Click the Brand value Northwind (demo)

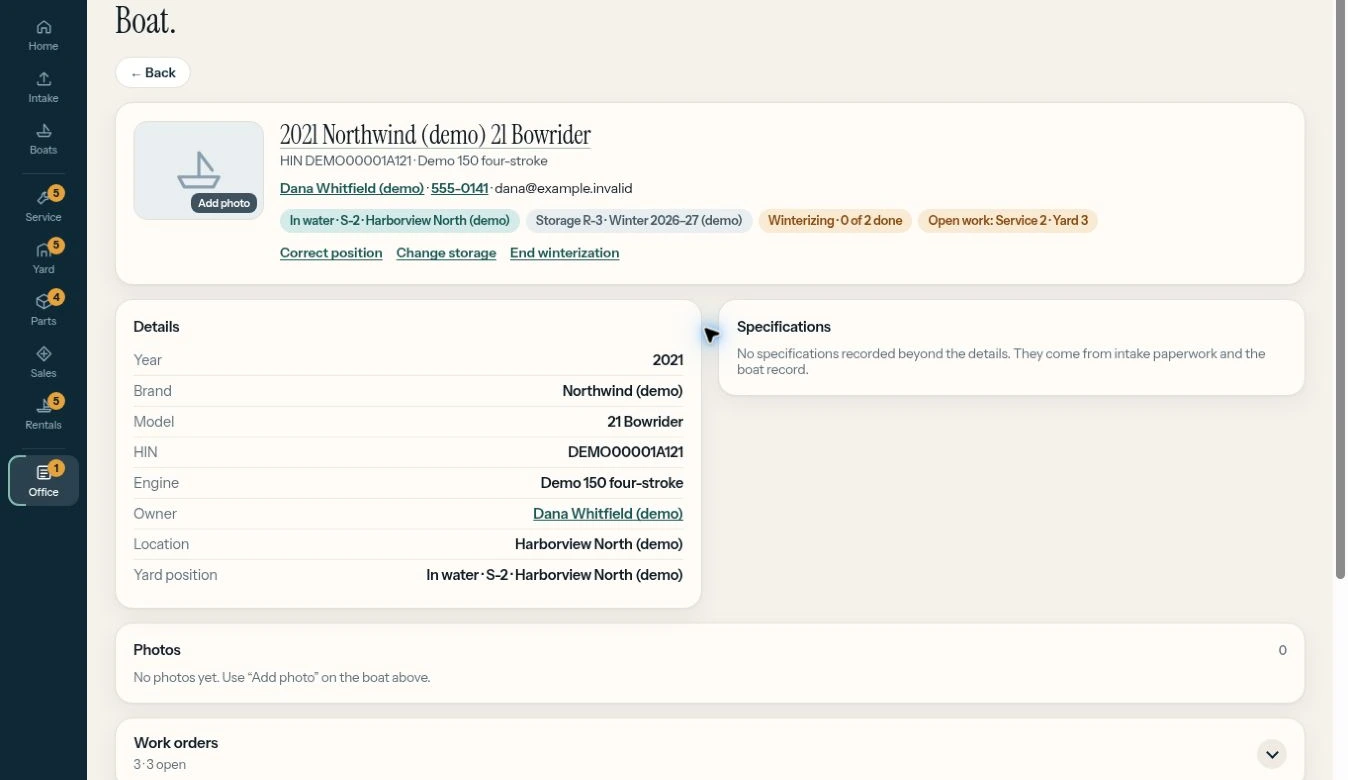(623, 391)
